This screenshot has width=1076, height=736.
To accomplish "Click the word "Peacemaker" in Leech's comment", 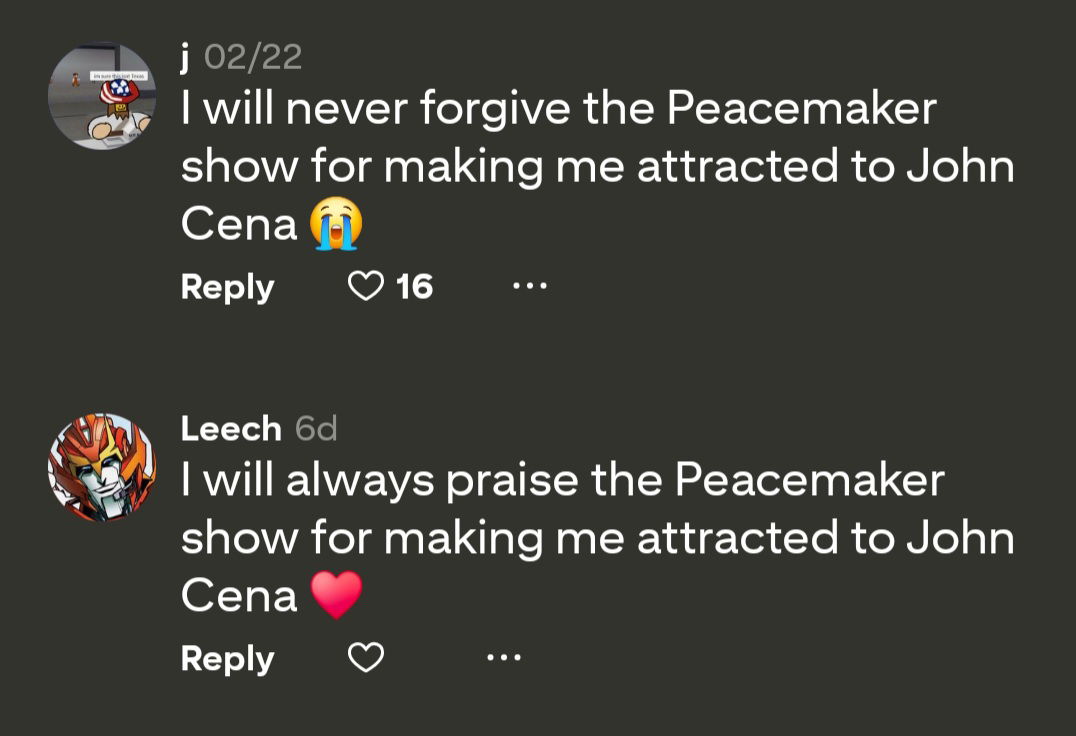I will (x=809, y=481).
